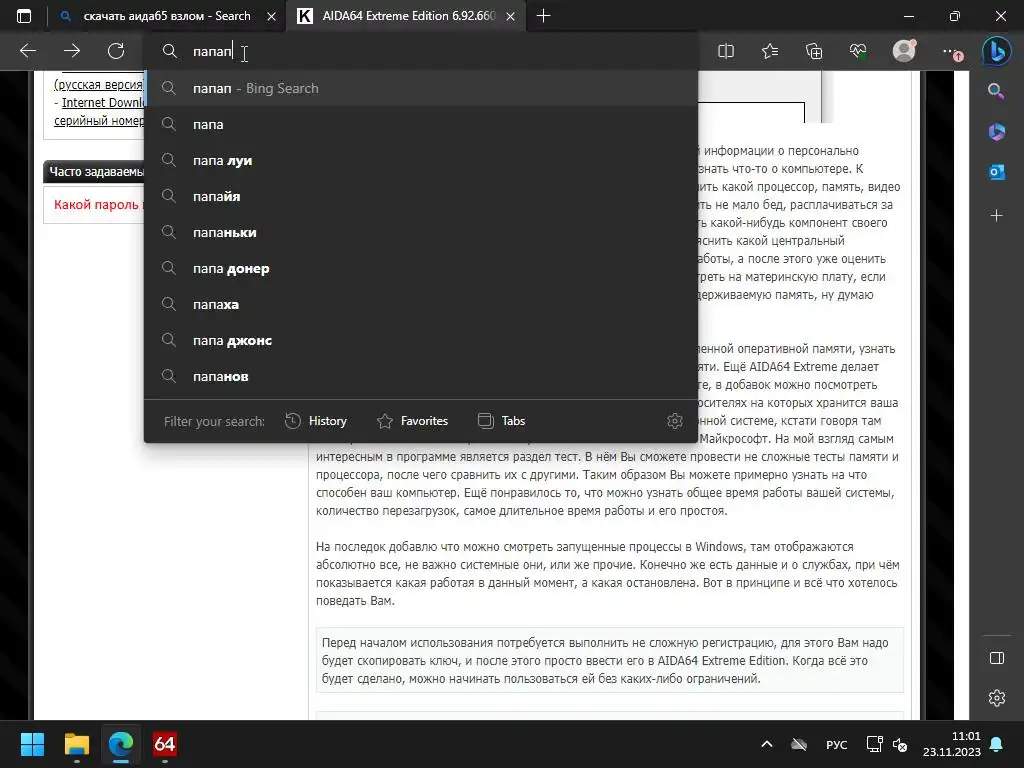Open the русская версия link
1024x768 pixels.
pos(99,84)
